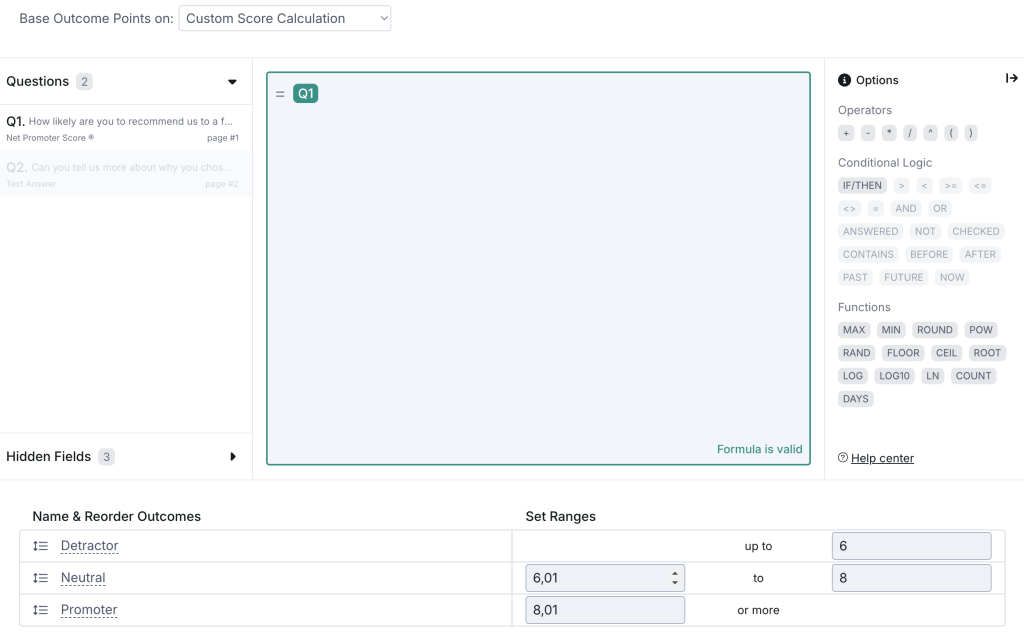1024x633 pixels.
Task: Select question Q2 Text Answer
Action: pyautogui.click(x=125, y=174)
